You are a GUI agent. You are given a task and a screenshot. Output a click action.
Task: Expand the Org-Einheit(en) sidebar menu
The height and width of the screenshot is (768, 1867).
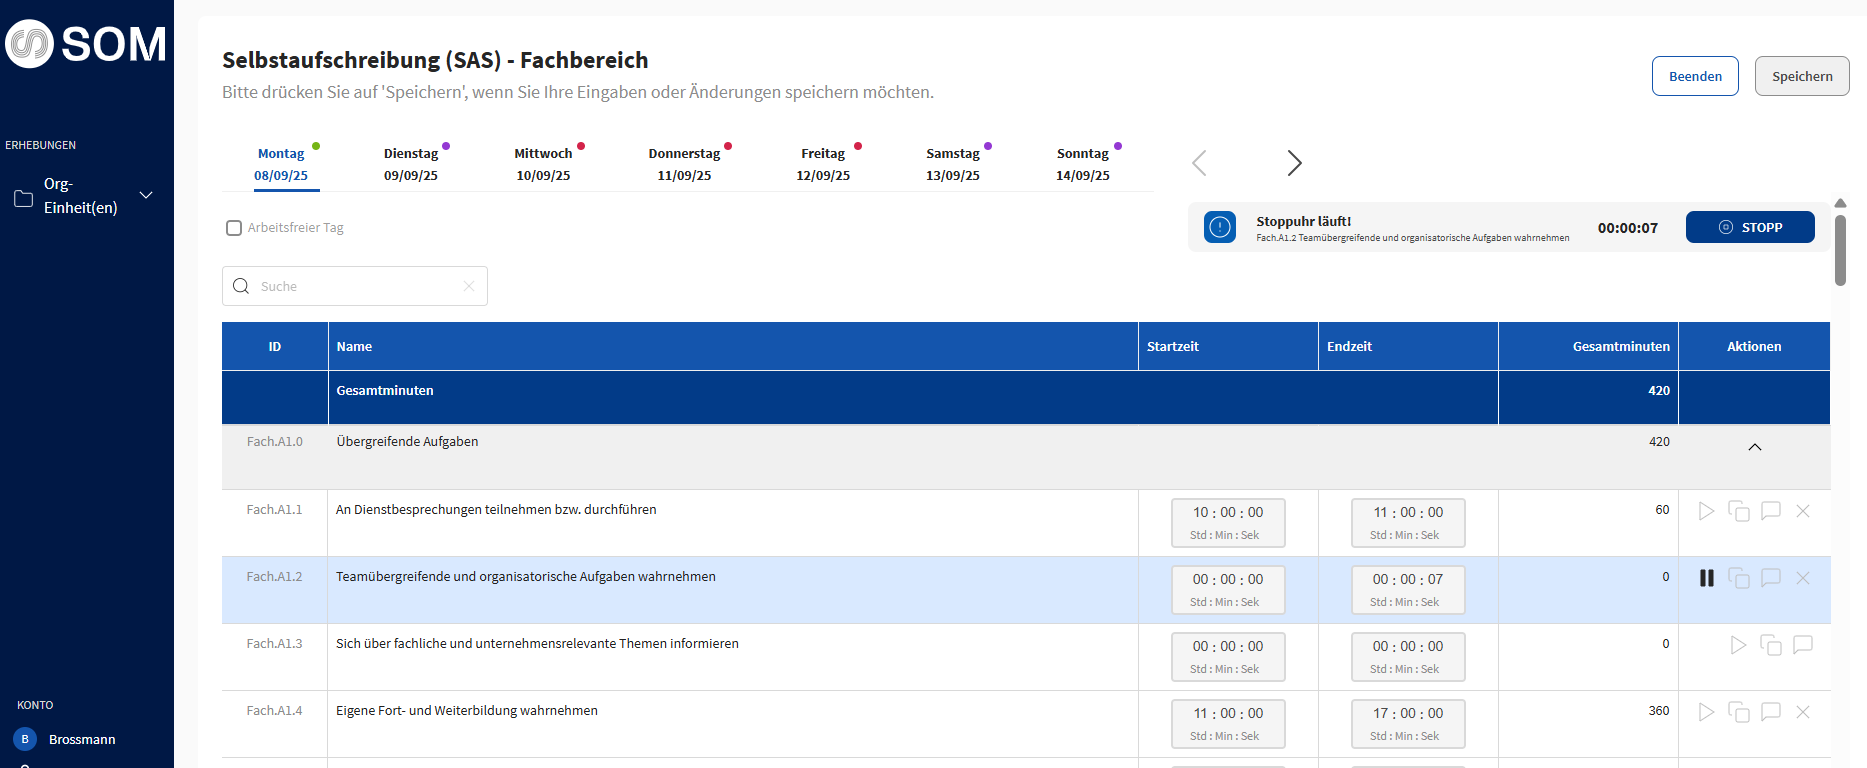click(x=146, y=195)
